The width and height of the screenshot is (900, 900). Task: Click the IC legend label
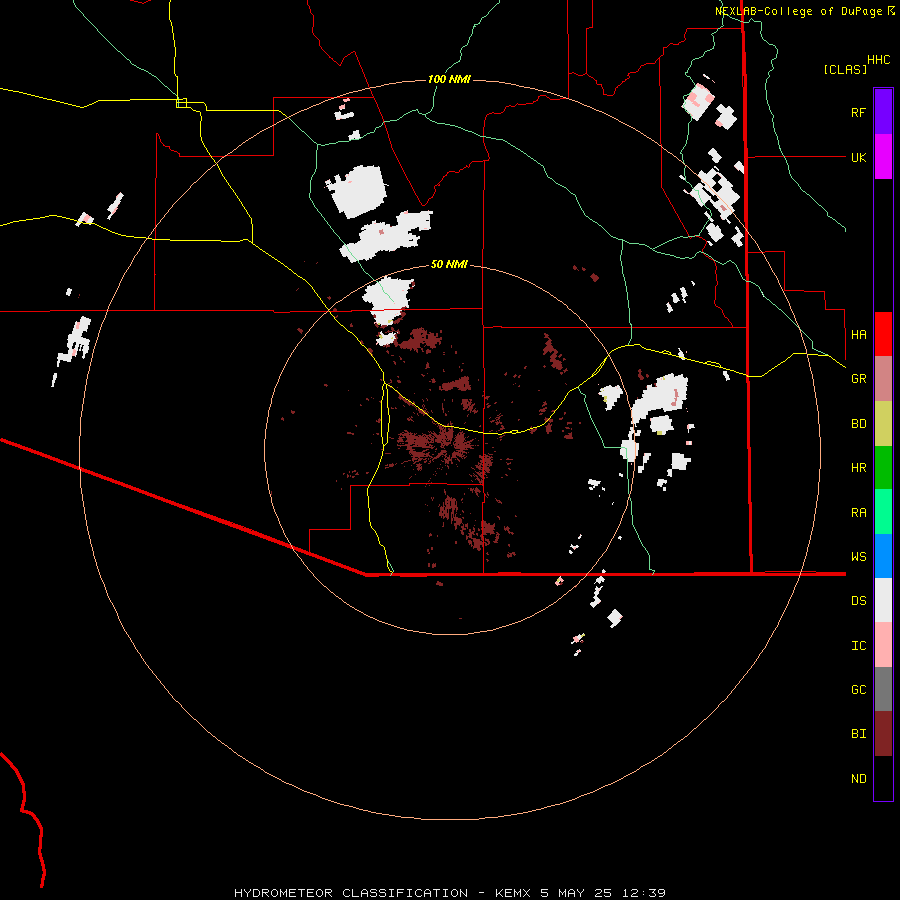[x=858, y=646]
